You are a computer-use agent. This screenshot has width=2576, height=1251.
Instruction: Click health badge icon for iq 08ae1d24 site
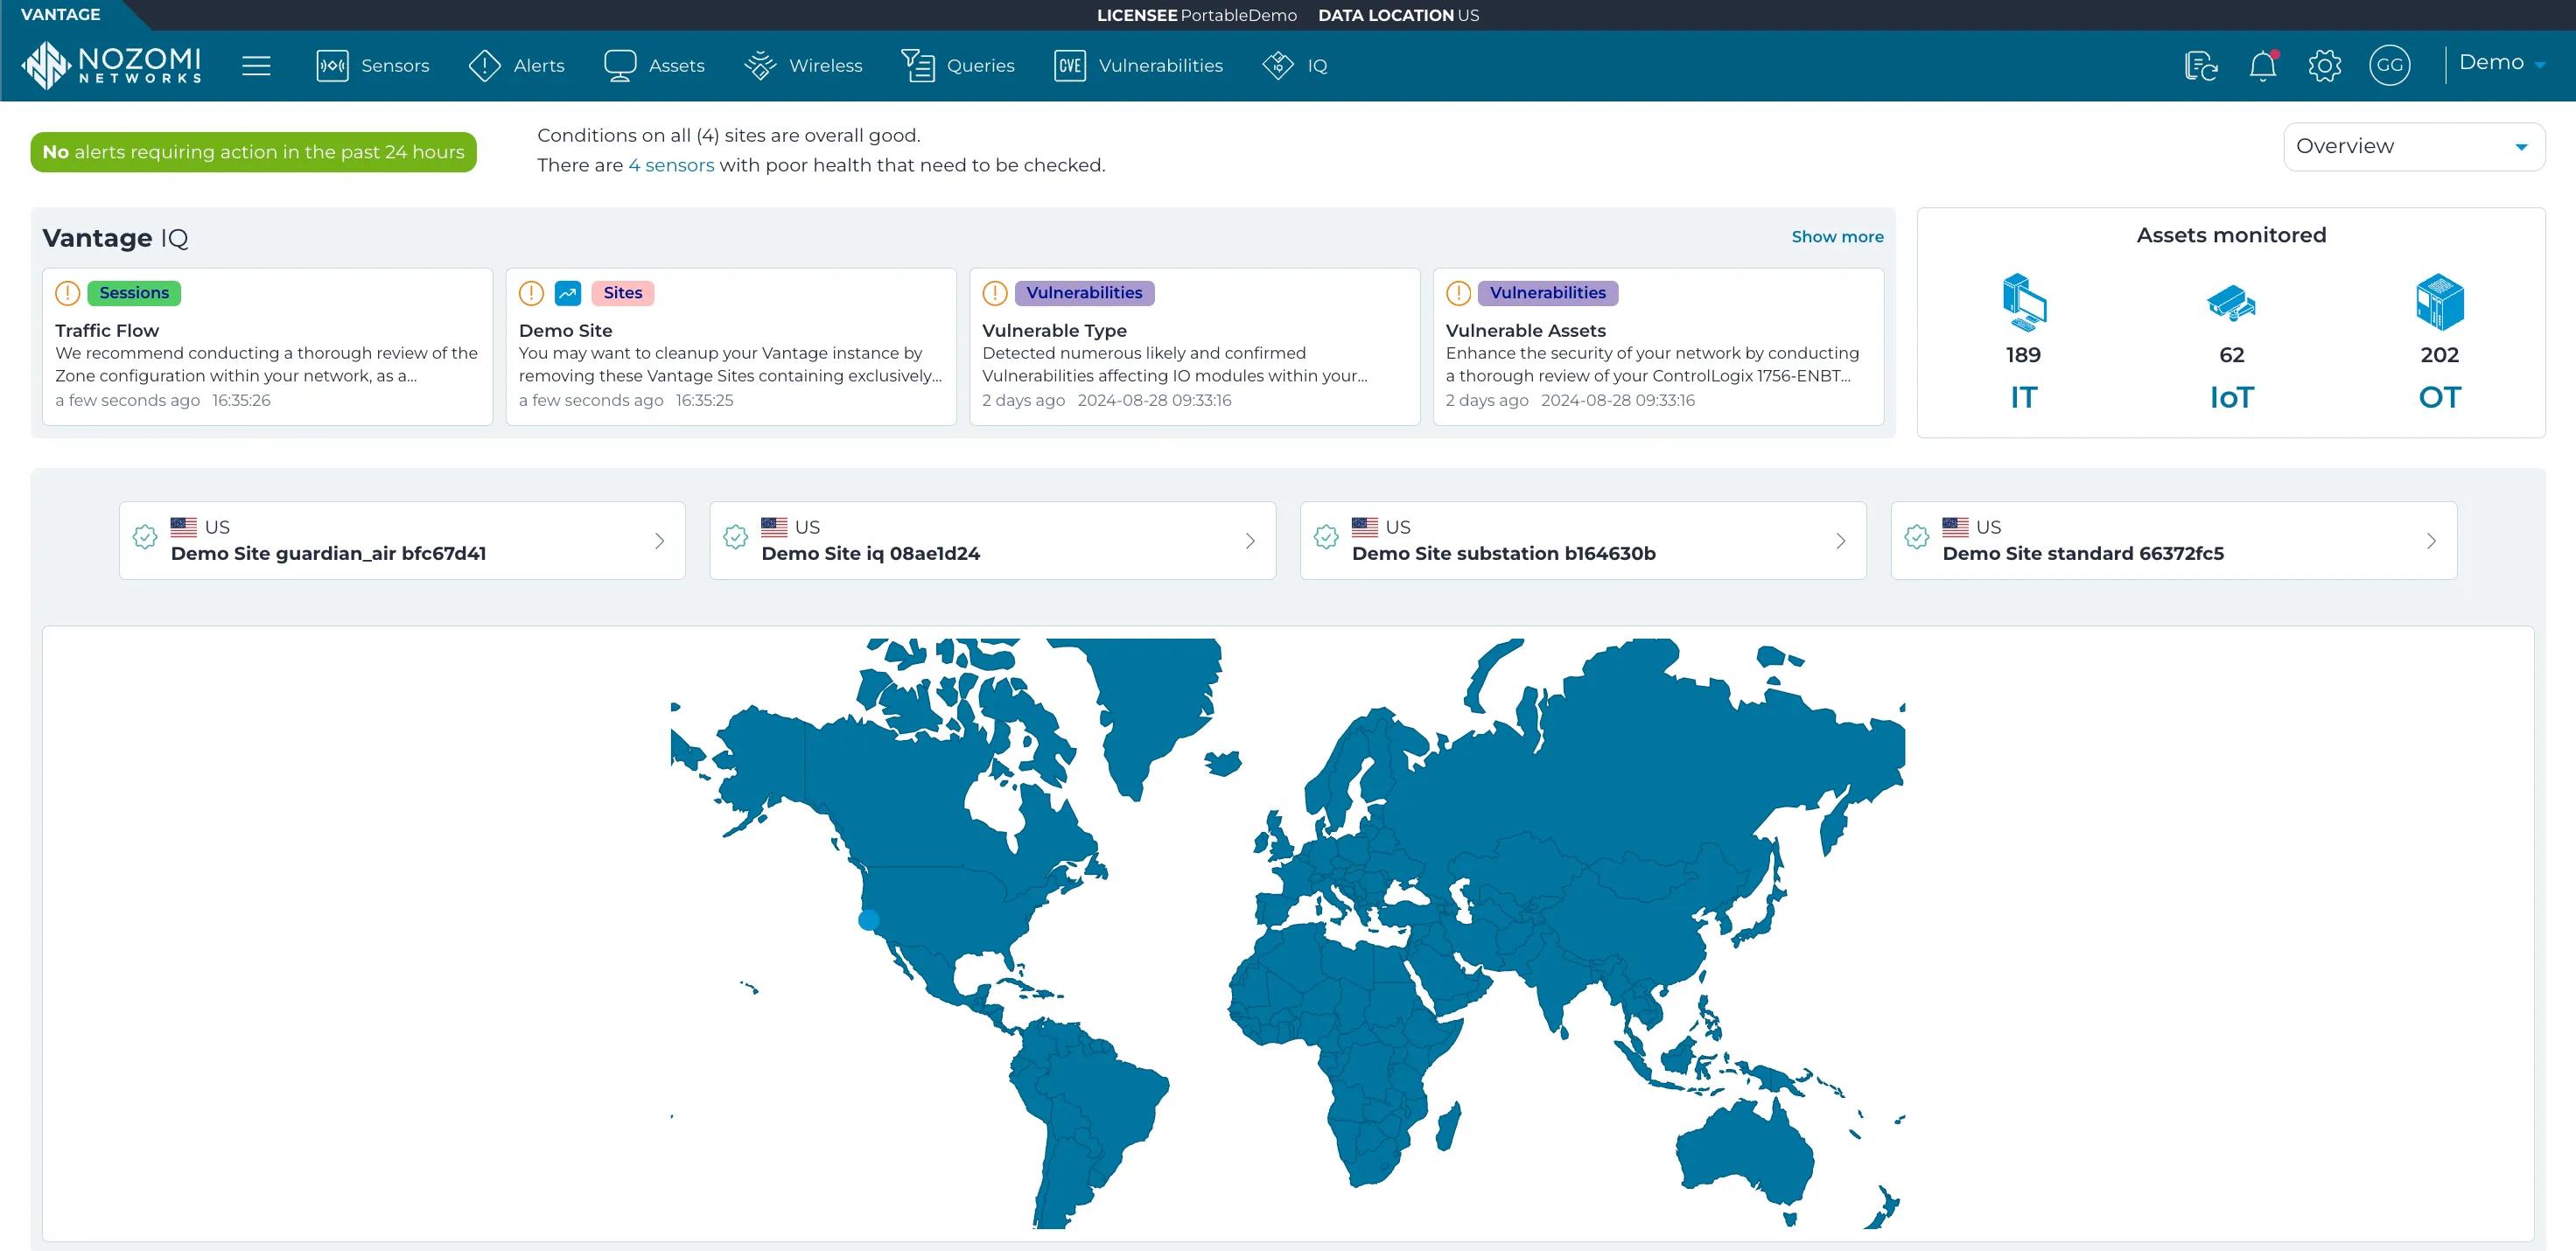coord(736,538)
